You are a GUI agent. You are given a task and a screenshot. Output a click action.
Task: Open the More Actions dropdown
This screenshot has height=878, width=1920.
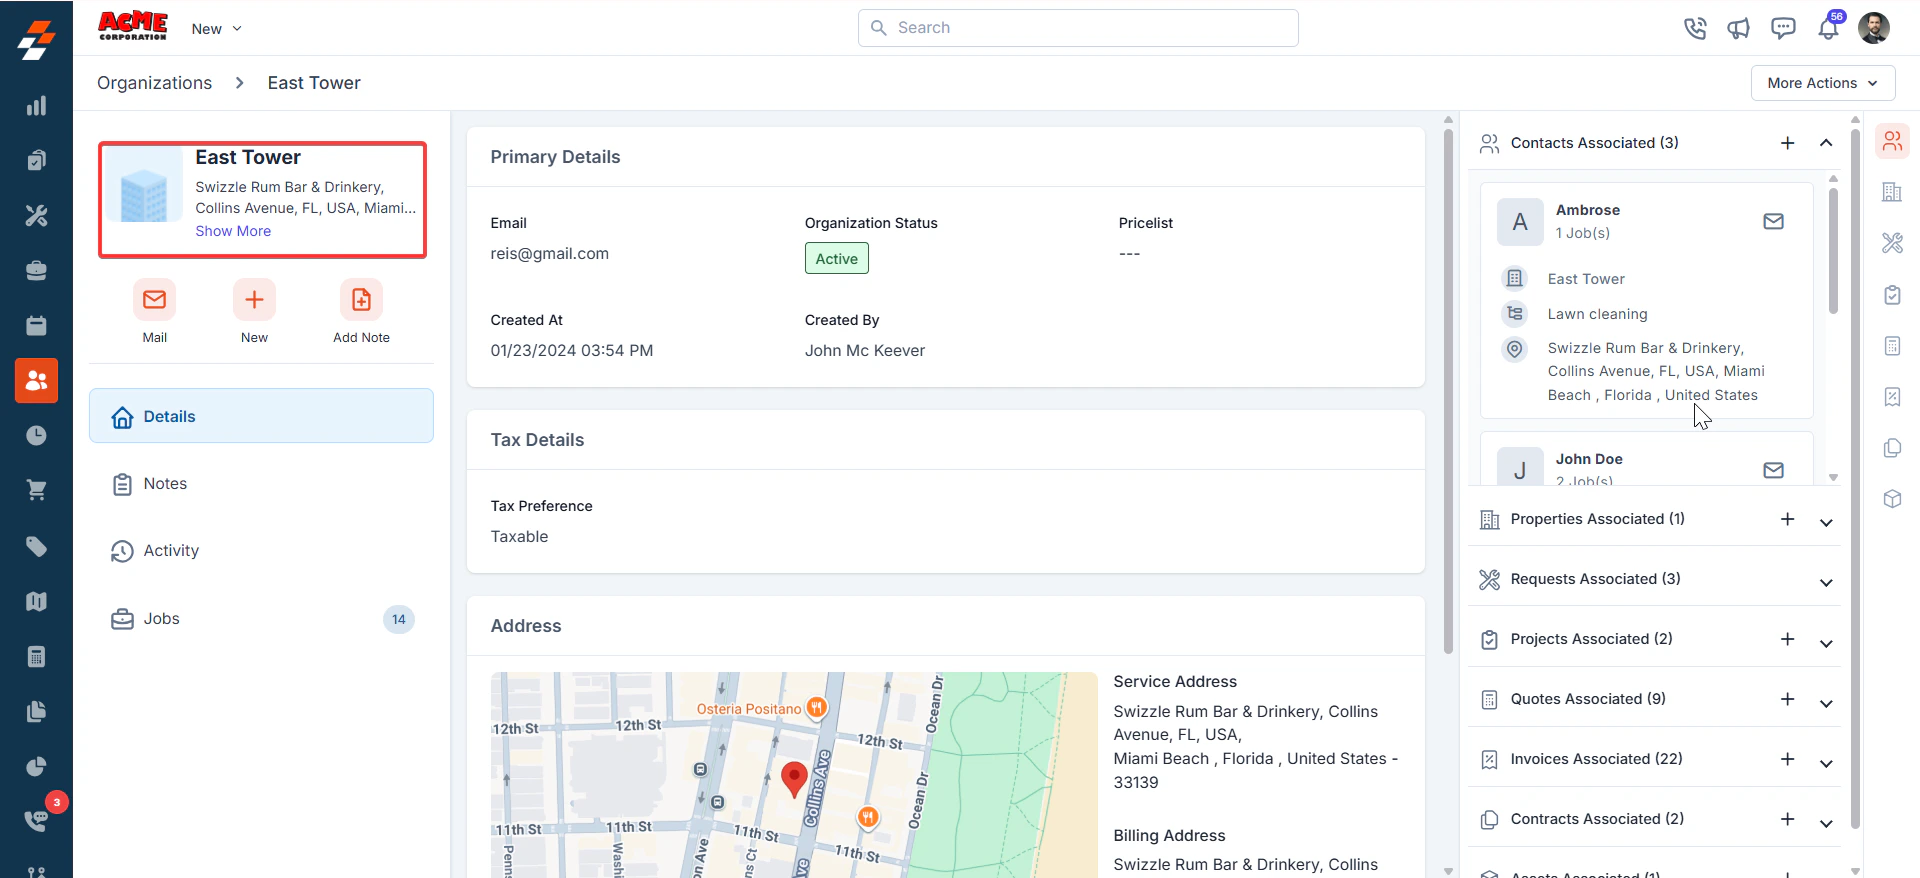pyautogui.click(x=1823, y=83)
